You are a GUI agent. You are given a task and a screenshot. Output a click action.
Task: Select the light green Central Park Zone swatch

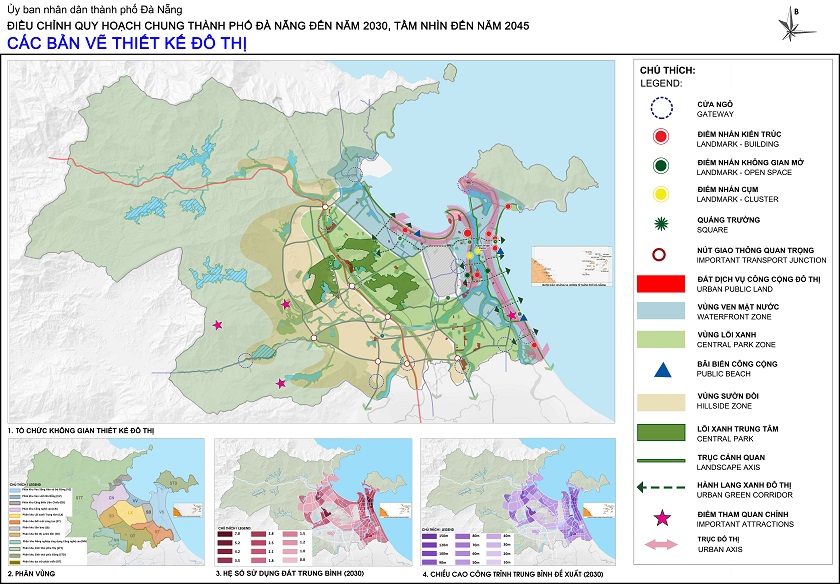(660, 340)
